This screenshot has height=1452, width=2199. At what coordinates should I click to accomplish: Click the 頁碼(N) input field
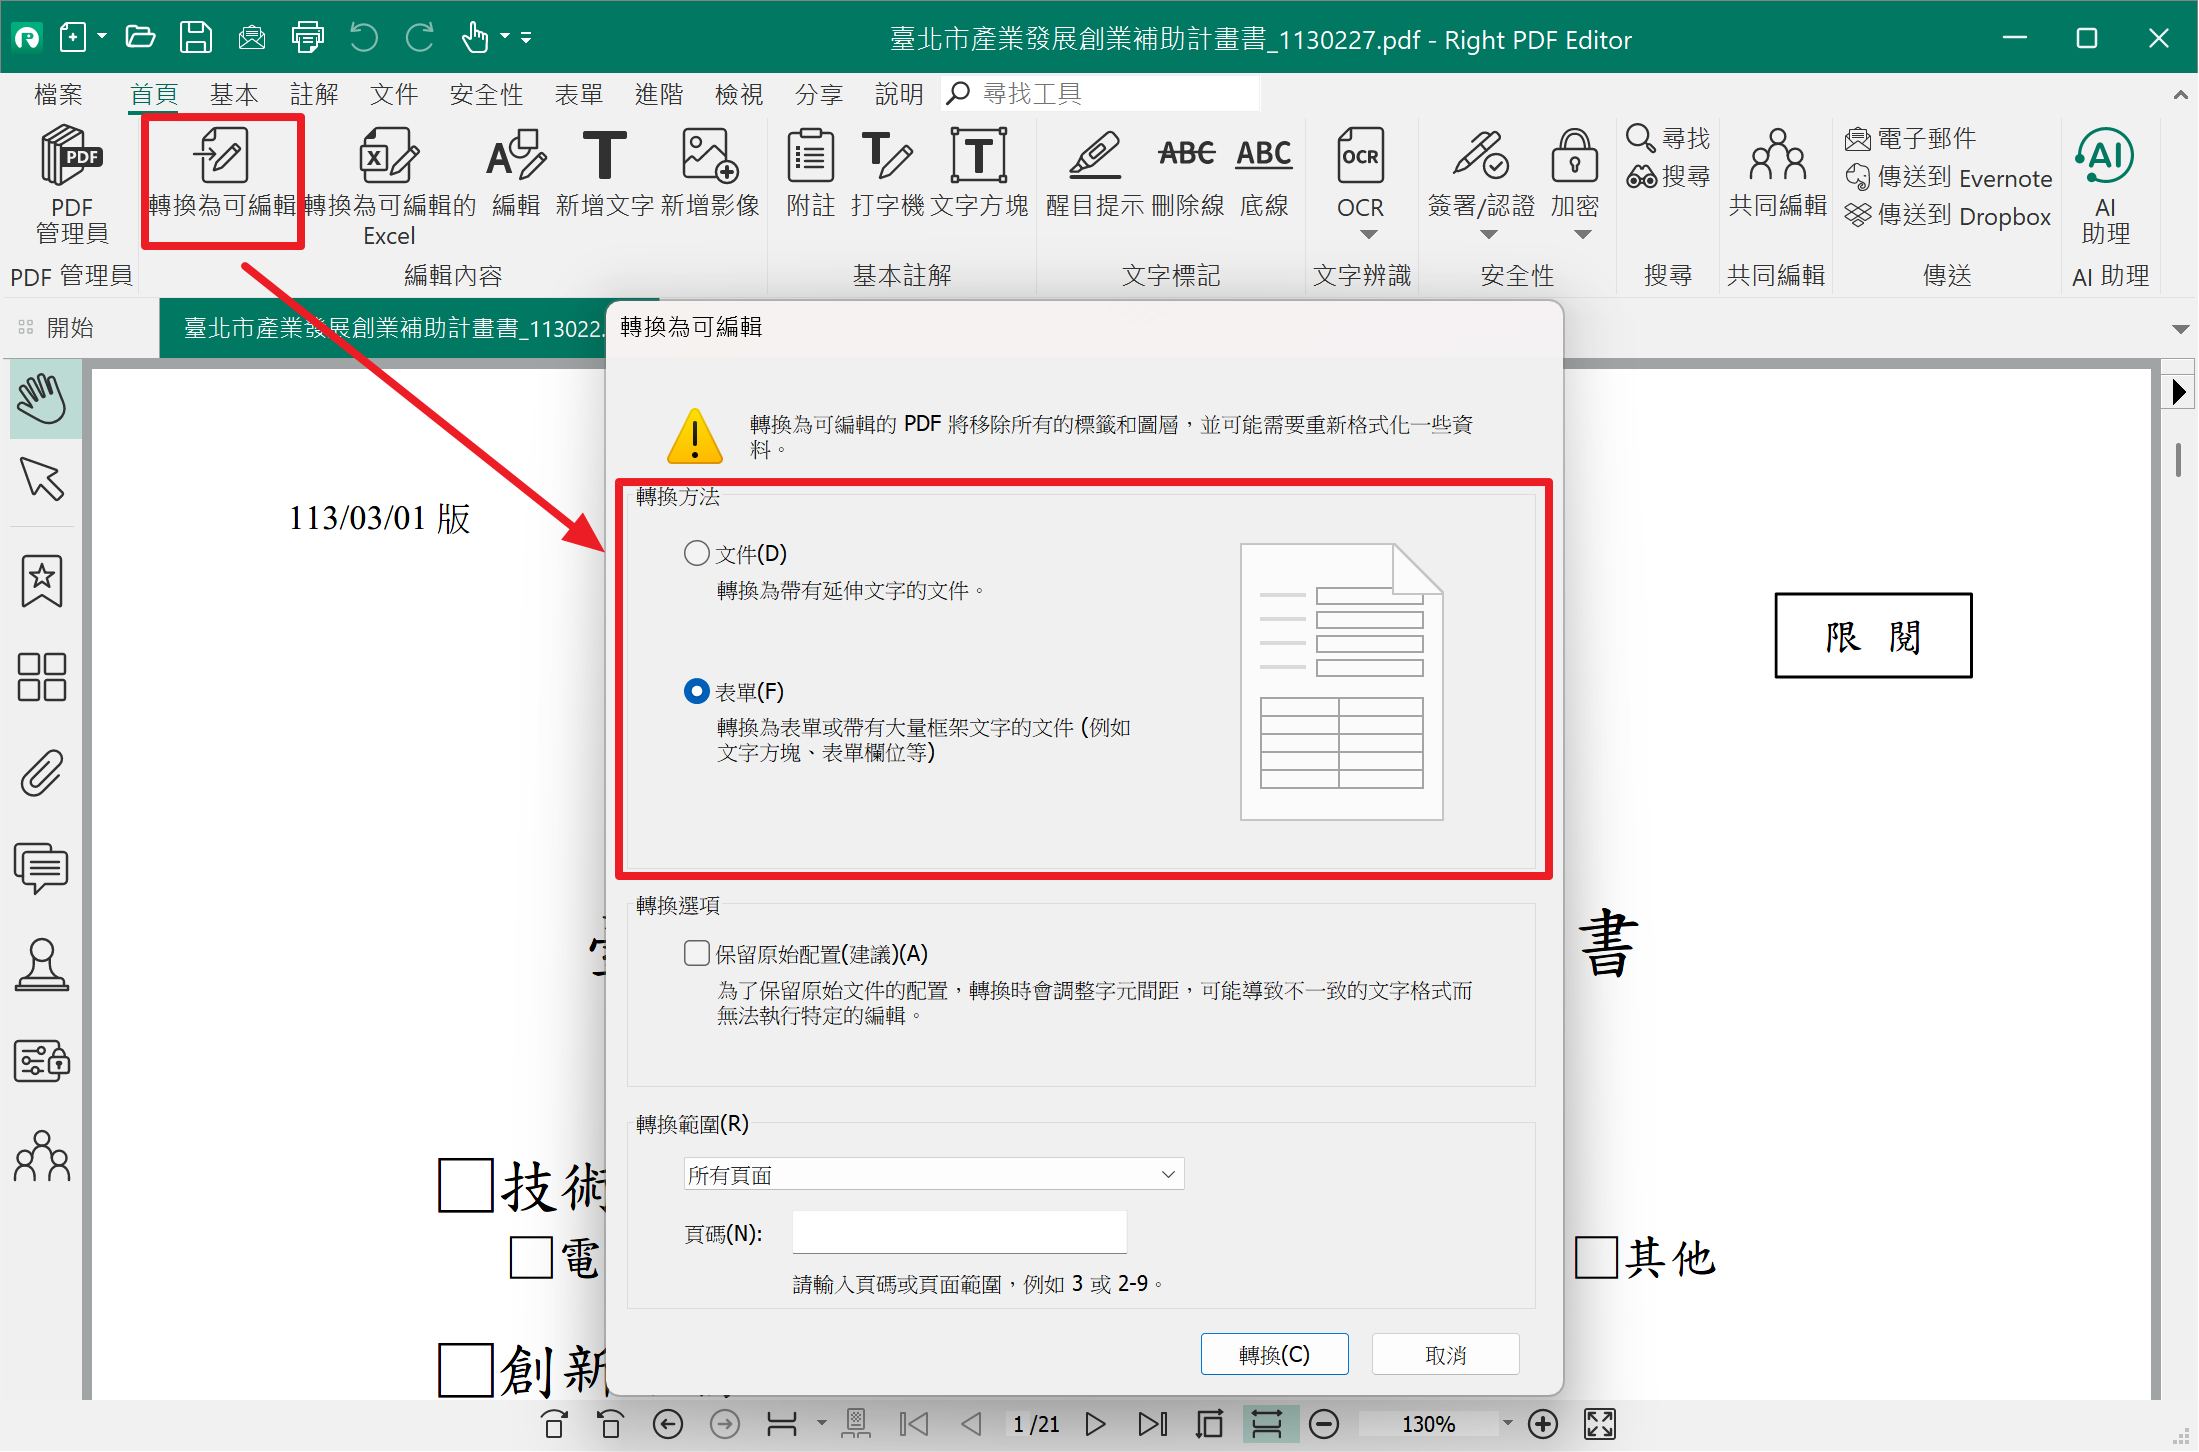959,1233
